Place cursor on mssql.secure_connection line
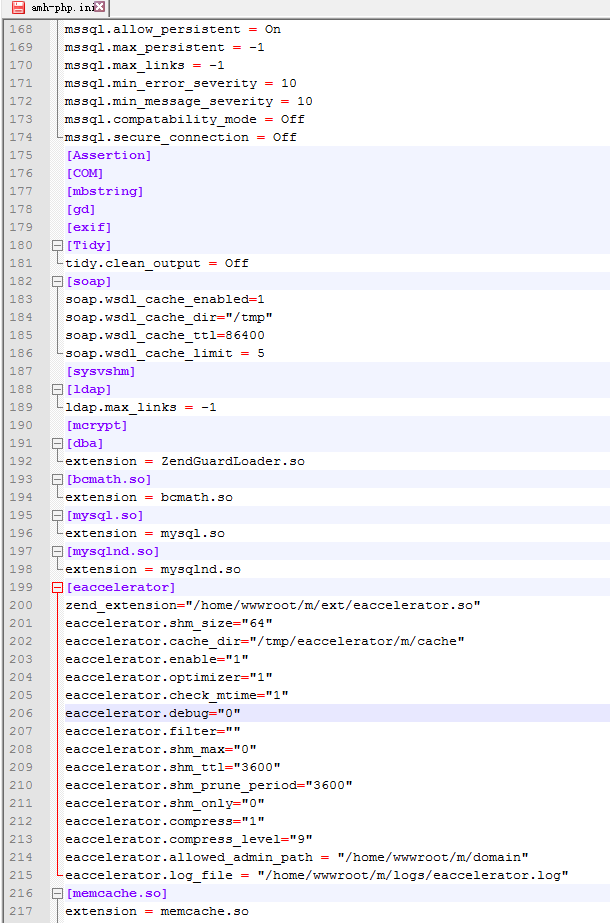 click(x=180, y=137)
